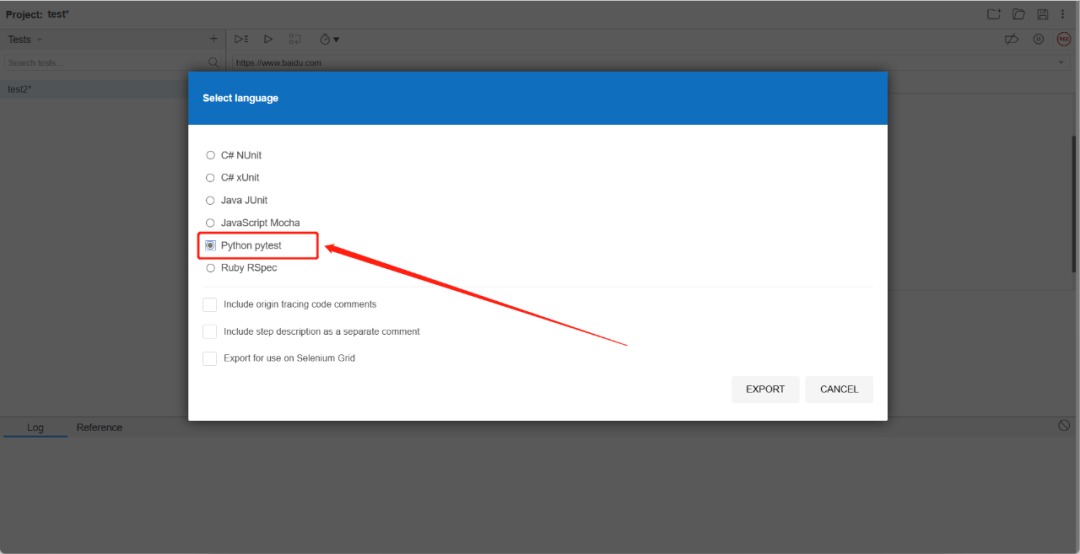Switch to the Log tab
Image resolution: width=1080 pixels, height=554 pixels.
(x=35, y=427)
